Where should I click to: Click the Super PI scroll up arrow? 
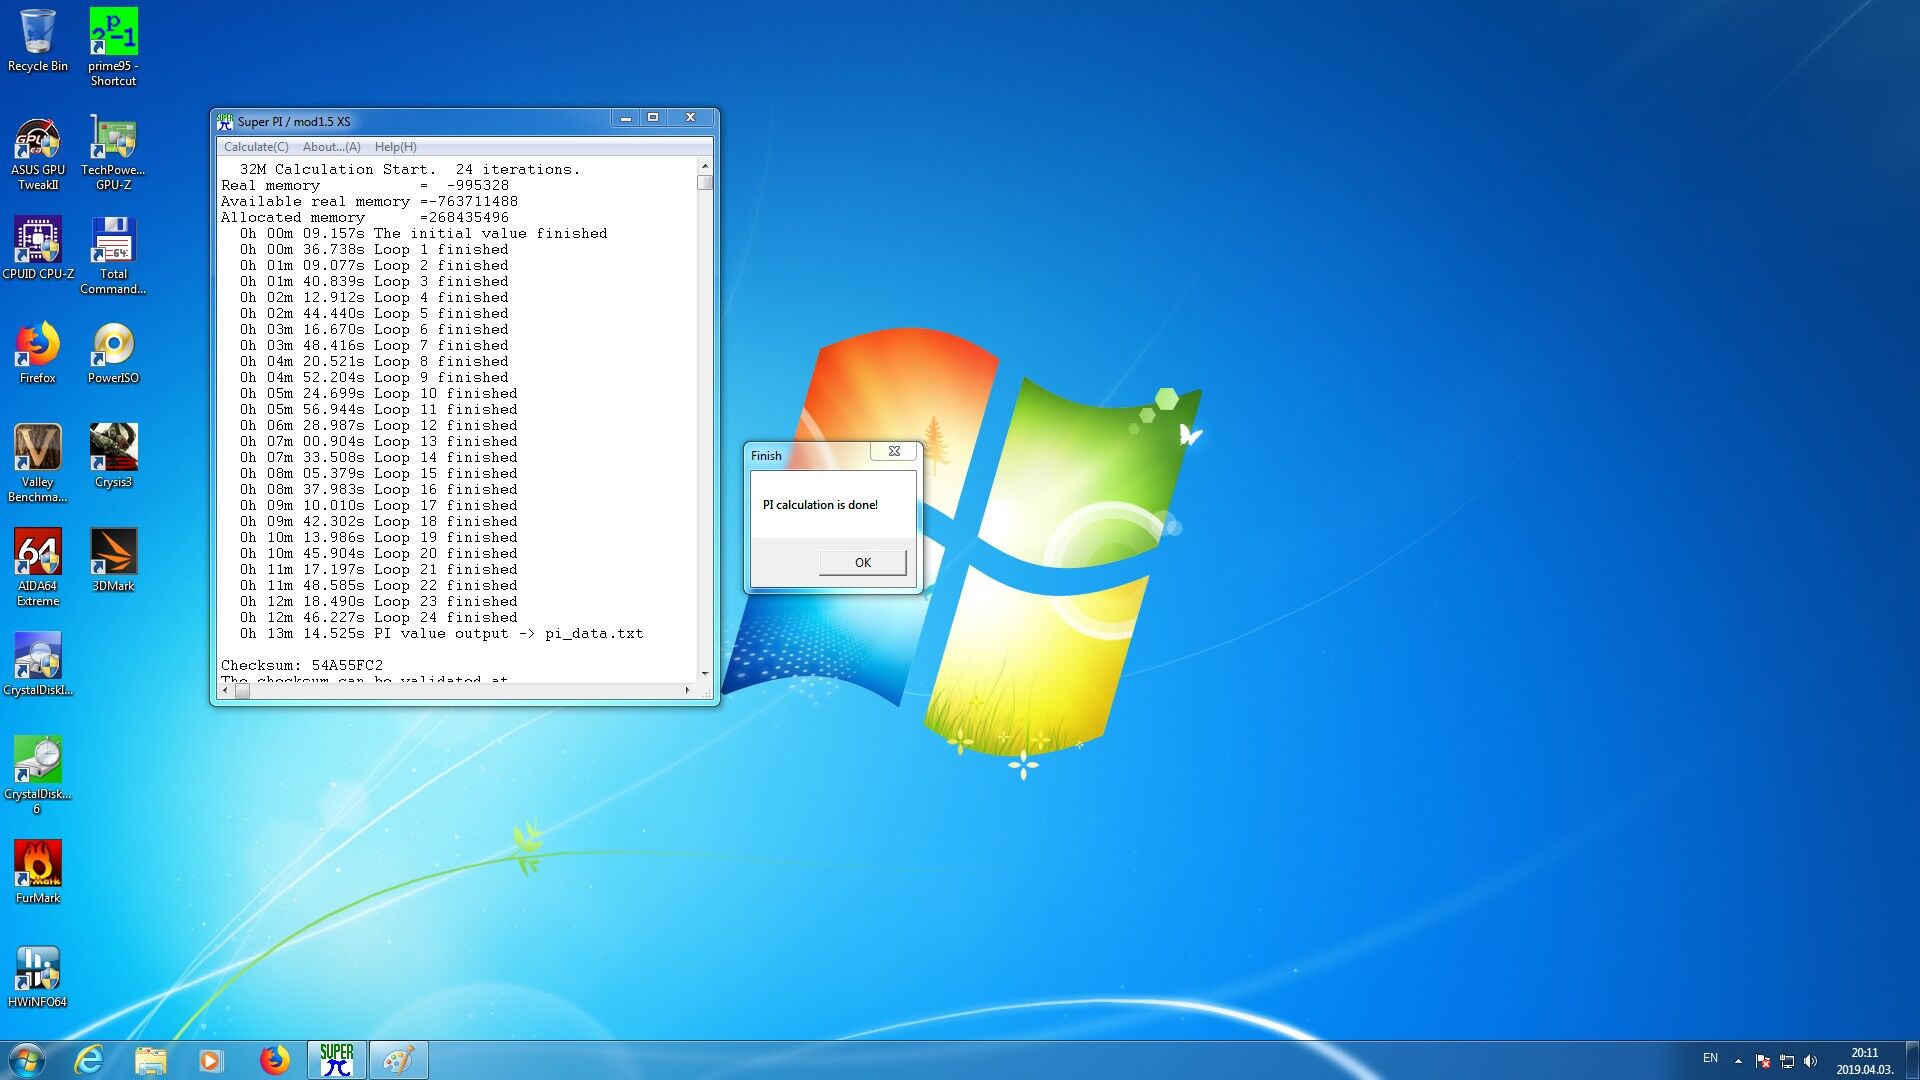click(705, 166)
